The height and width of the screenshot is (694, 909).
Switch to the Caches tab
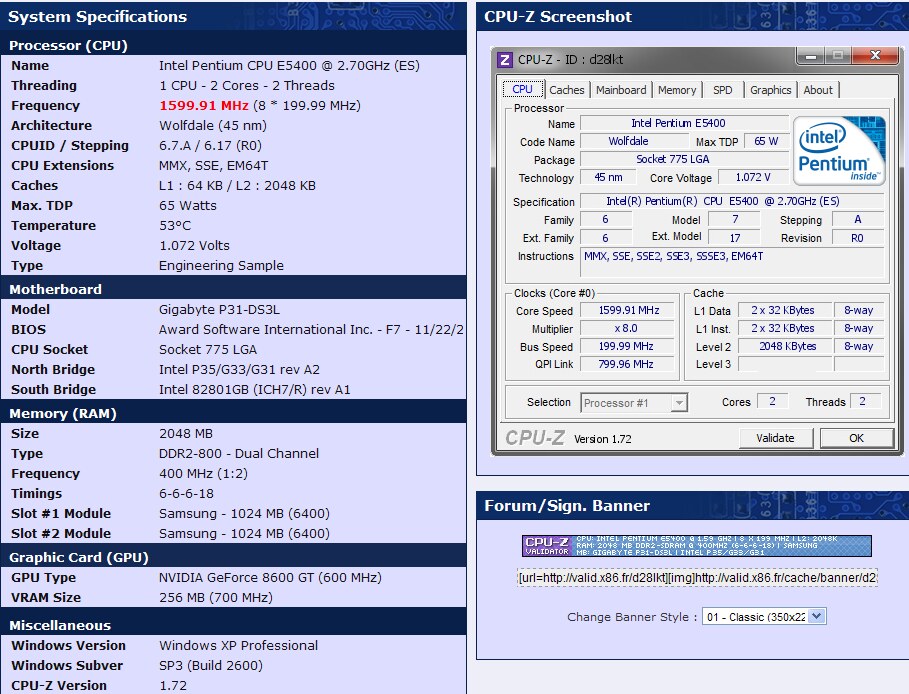pyautogui.click(x=567, y=90)
